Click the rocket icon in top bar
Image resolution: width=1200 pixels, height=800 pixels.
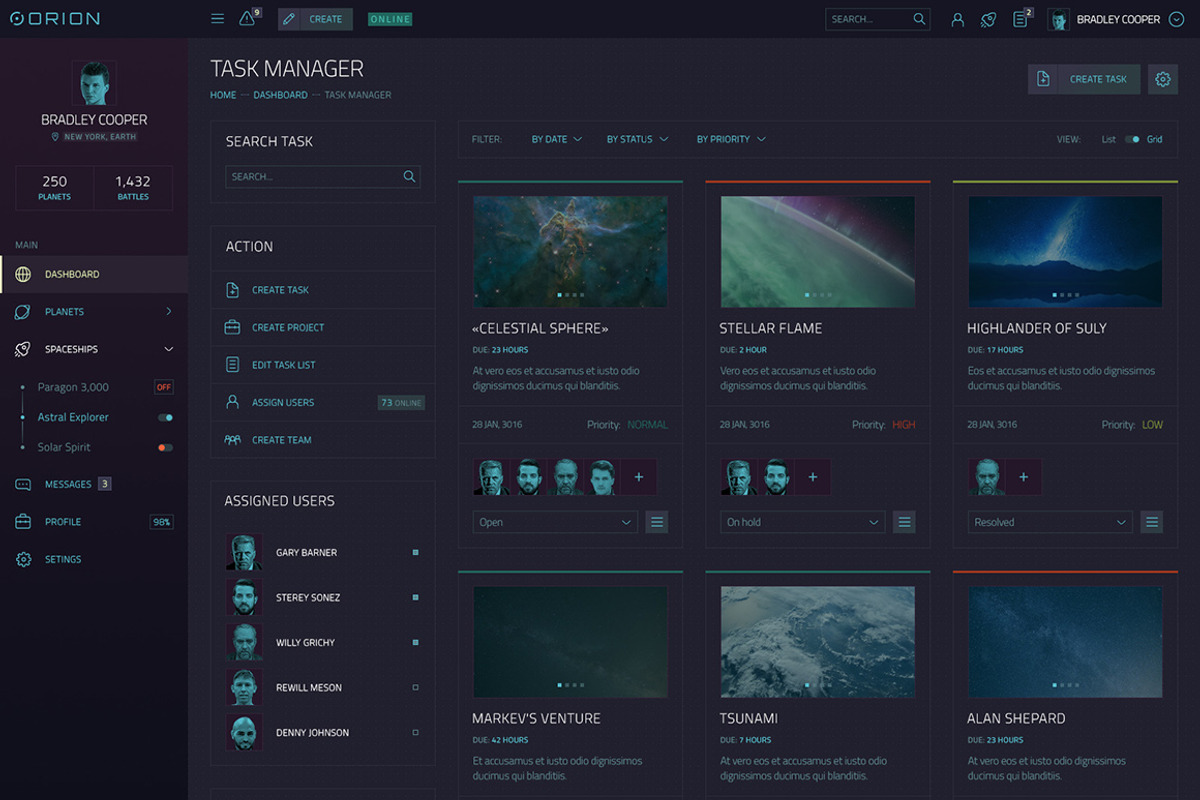coord(988,19)
